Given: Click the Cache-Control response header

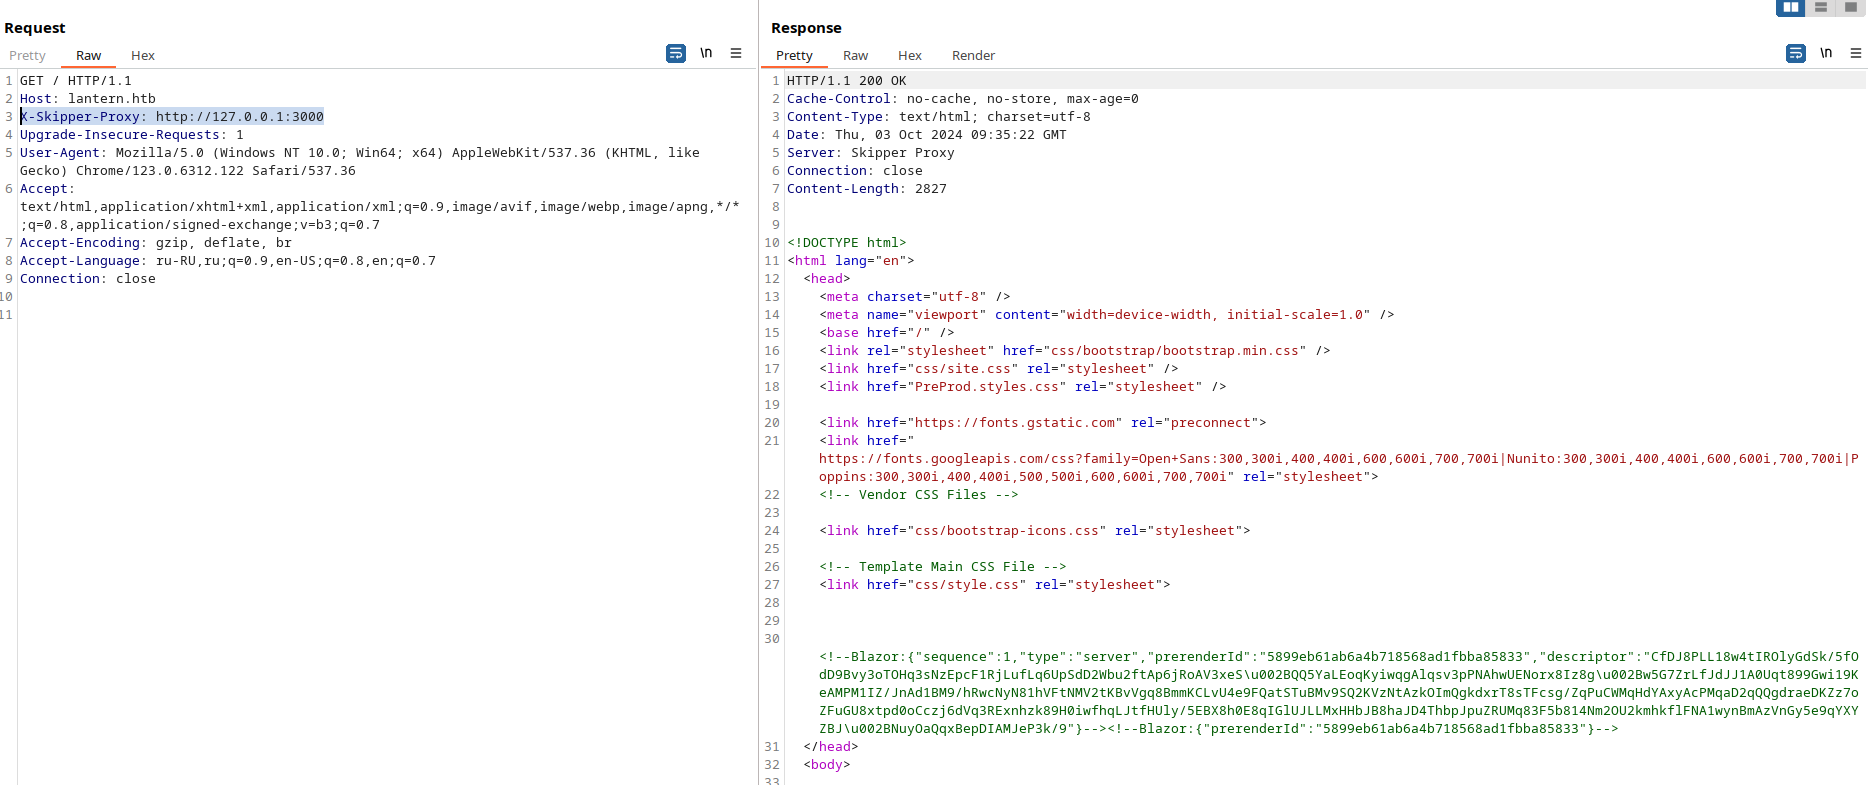Looking at the screenshot, I should pyautogui.click(x=963, y=99).
